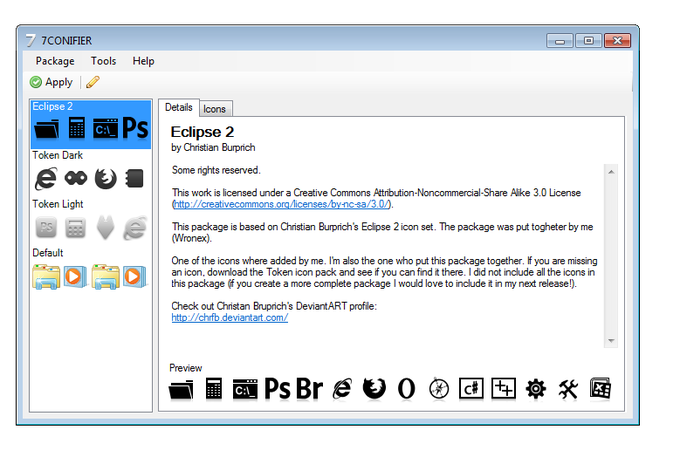This screenshot has height=457, width=680.
Task: Click Ps icon in Eclipse 2 list item
Action: [x=135, y=128]
